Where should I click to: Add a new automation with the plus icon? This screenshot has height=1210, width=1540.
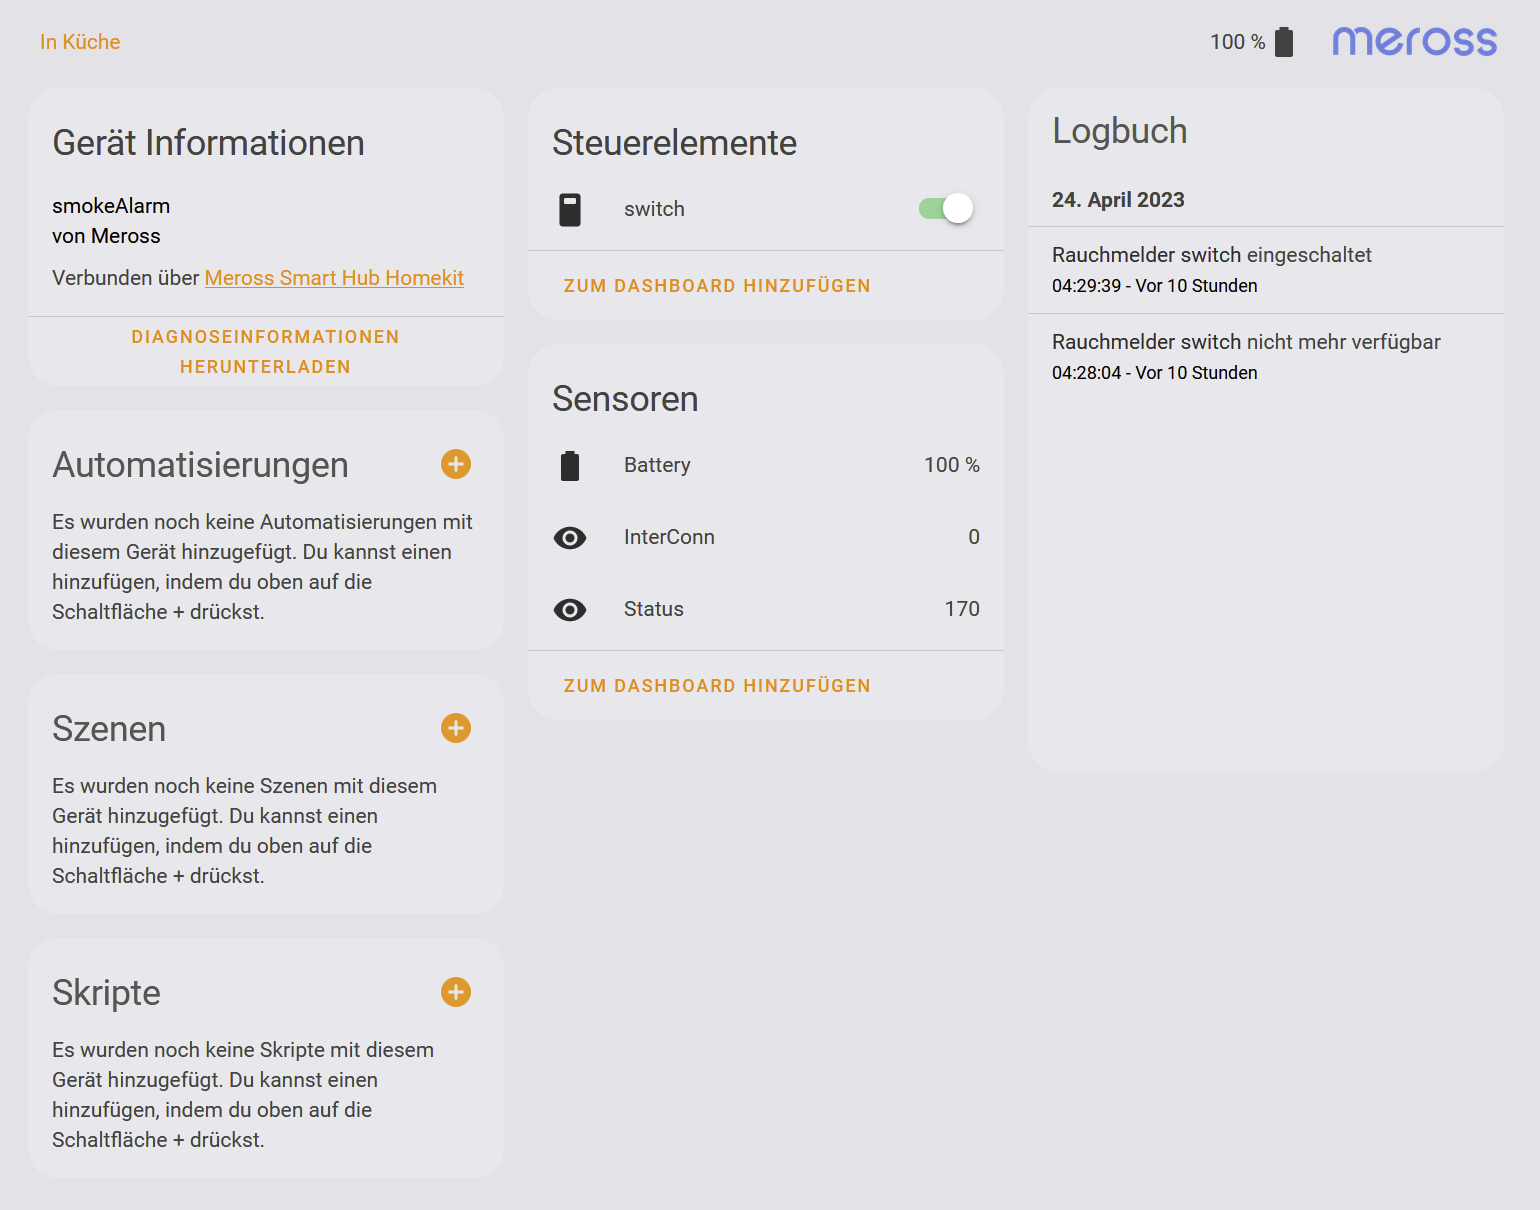pyautogui.click(x=455, y=464)
